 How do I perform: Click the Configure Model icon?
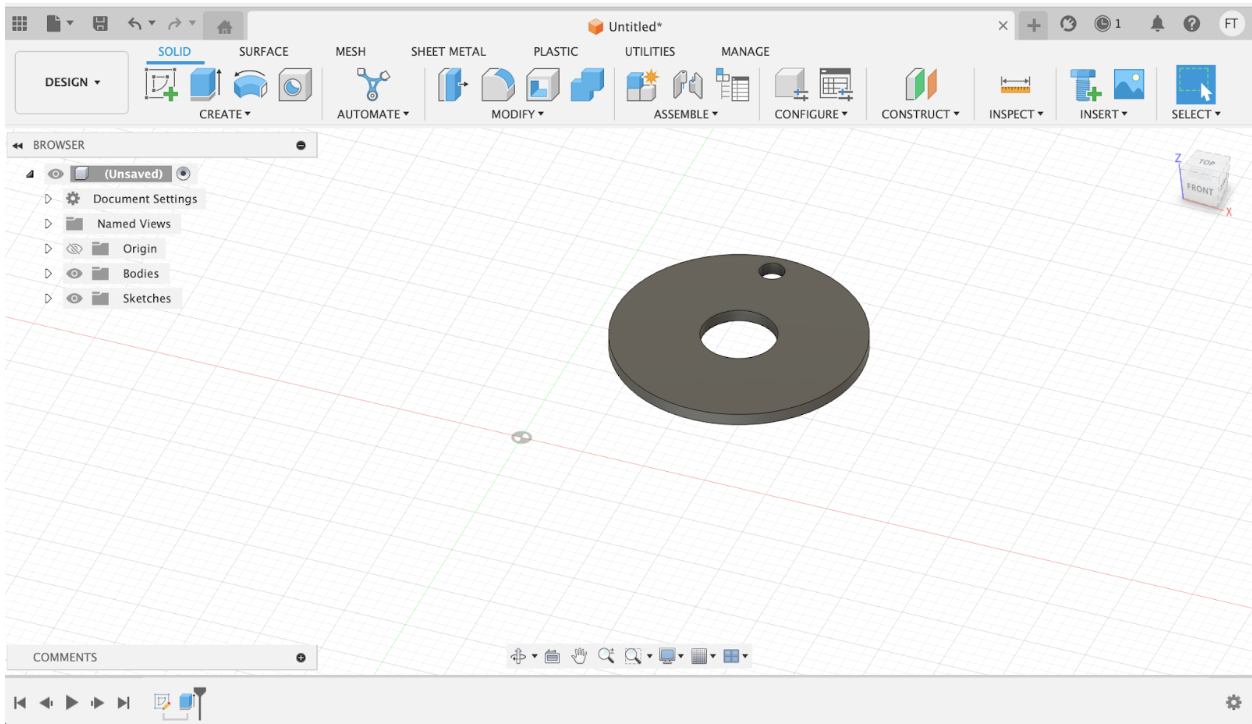click(792, 85)
